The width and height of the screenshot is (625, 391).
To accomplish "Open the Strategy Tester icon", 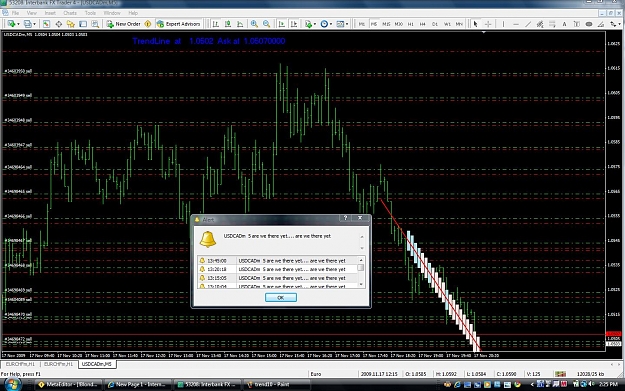I will click(95, 24).
